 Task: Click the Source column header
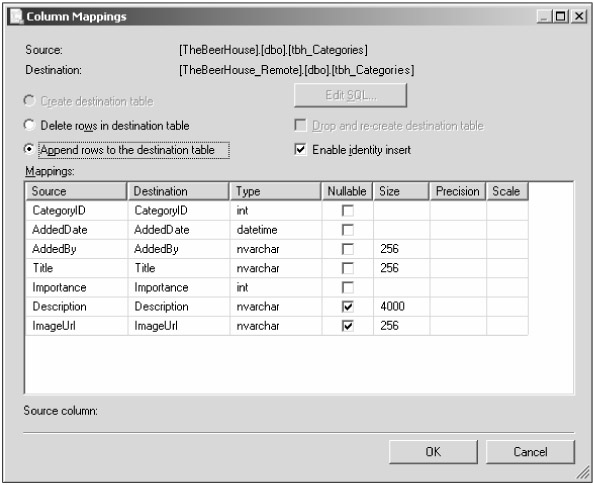pyautogui.click(x=76, y=191)
